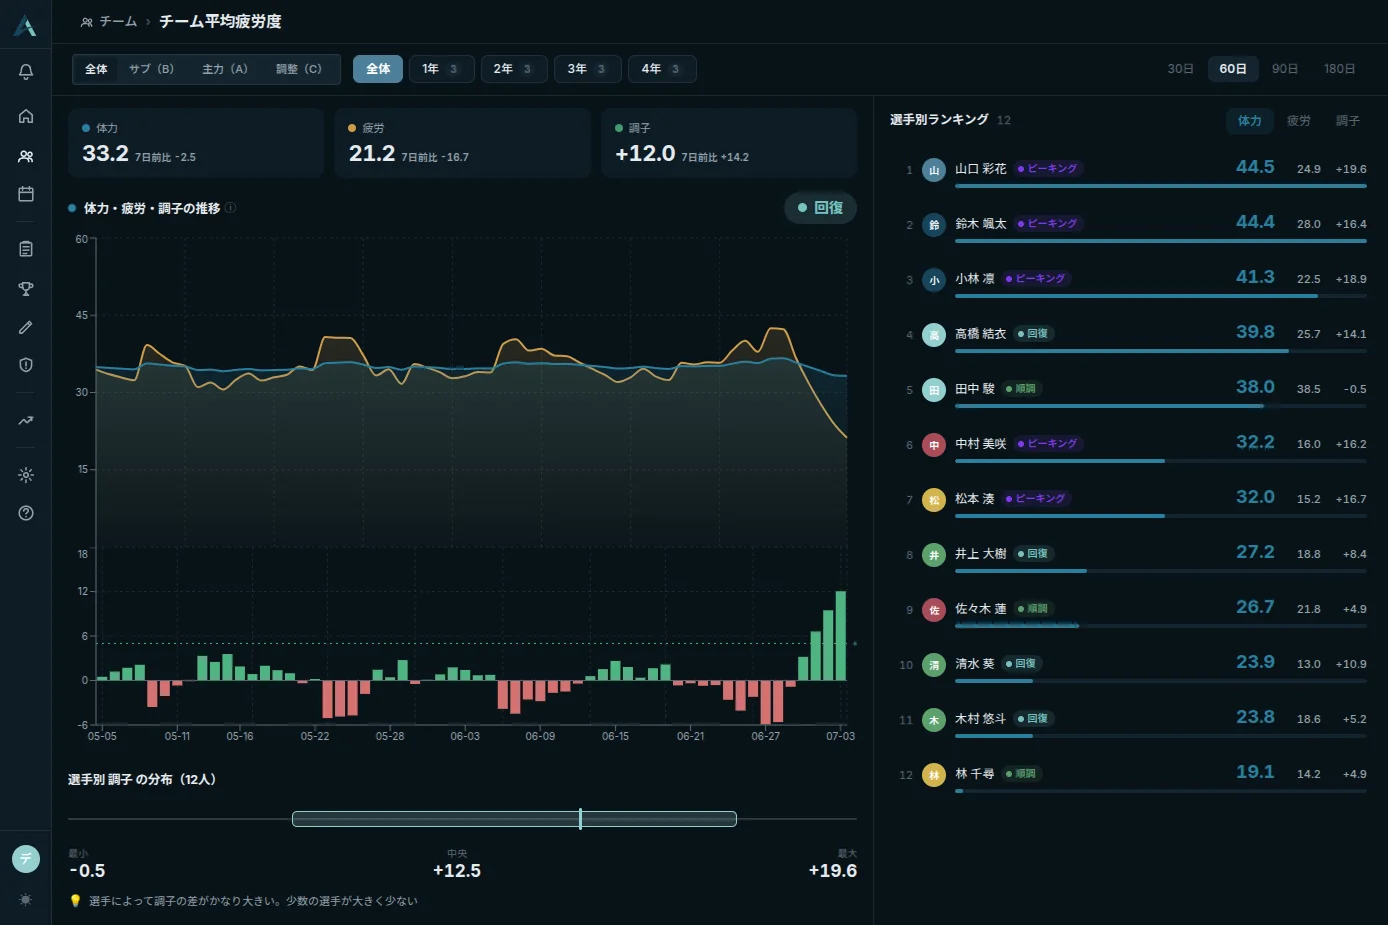Switch period to 90日

1285,69
